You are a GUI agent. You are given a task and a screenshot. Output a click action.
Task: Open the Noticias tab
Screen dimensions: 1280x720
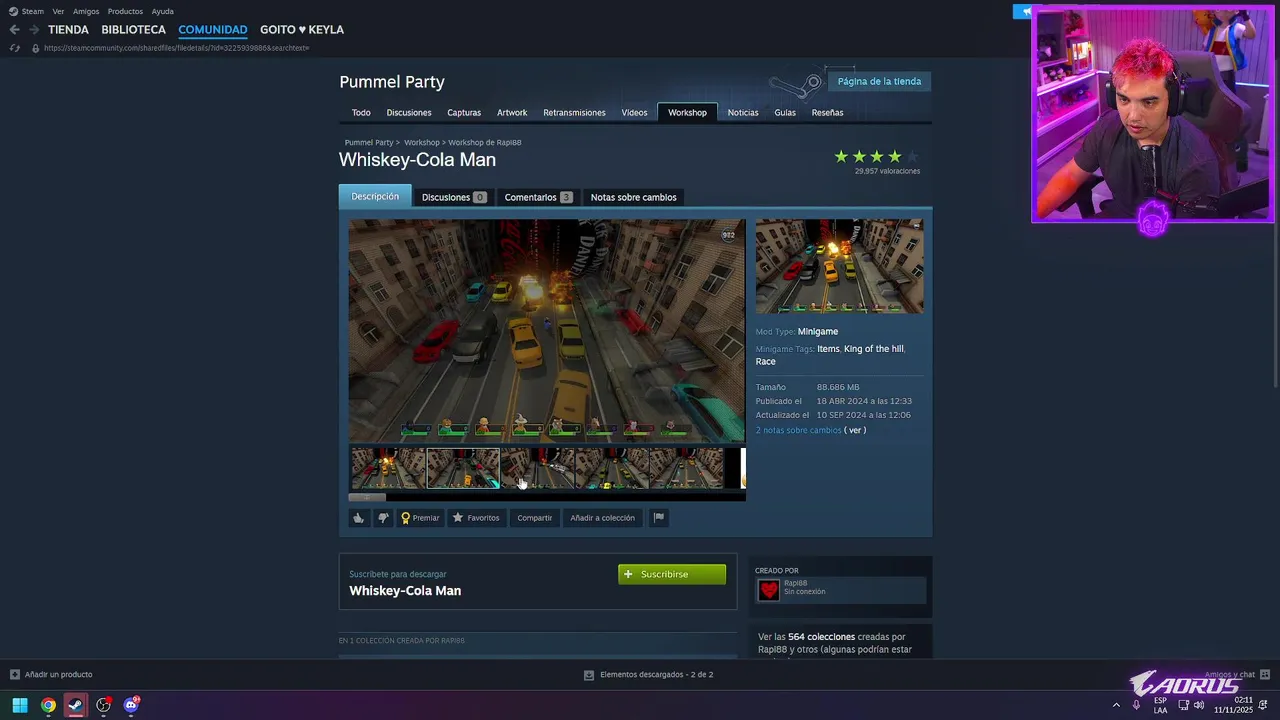coord(743,113)
